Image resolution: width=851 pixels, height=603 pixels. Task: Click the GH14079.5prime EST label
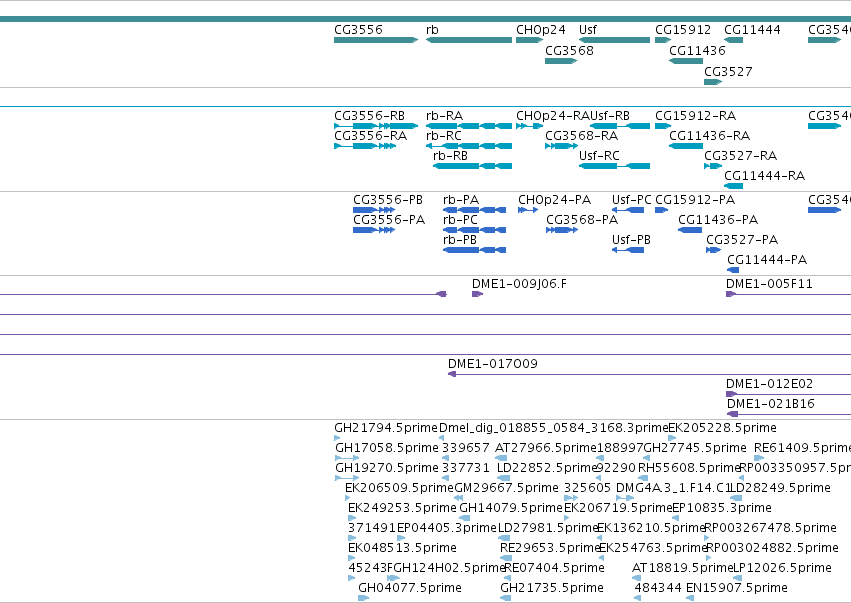pyautogui.click(x=511, y=508)
